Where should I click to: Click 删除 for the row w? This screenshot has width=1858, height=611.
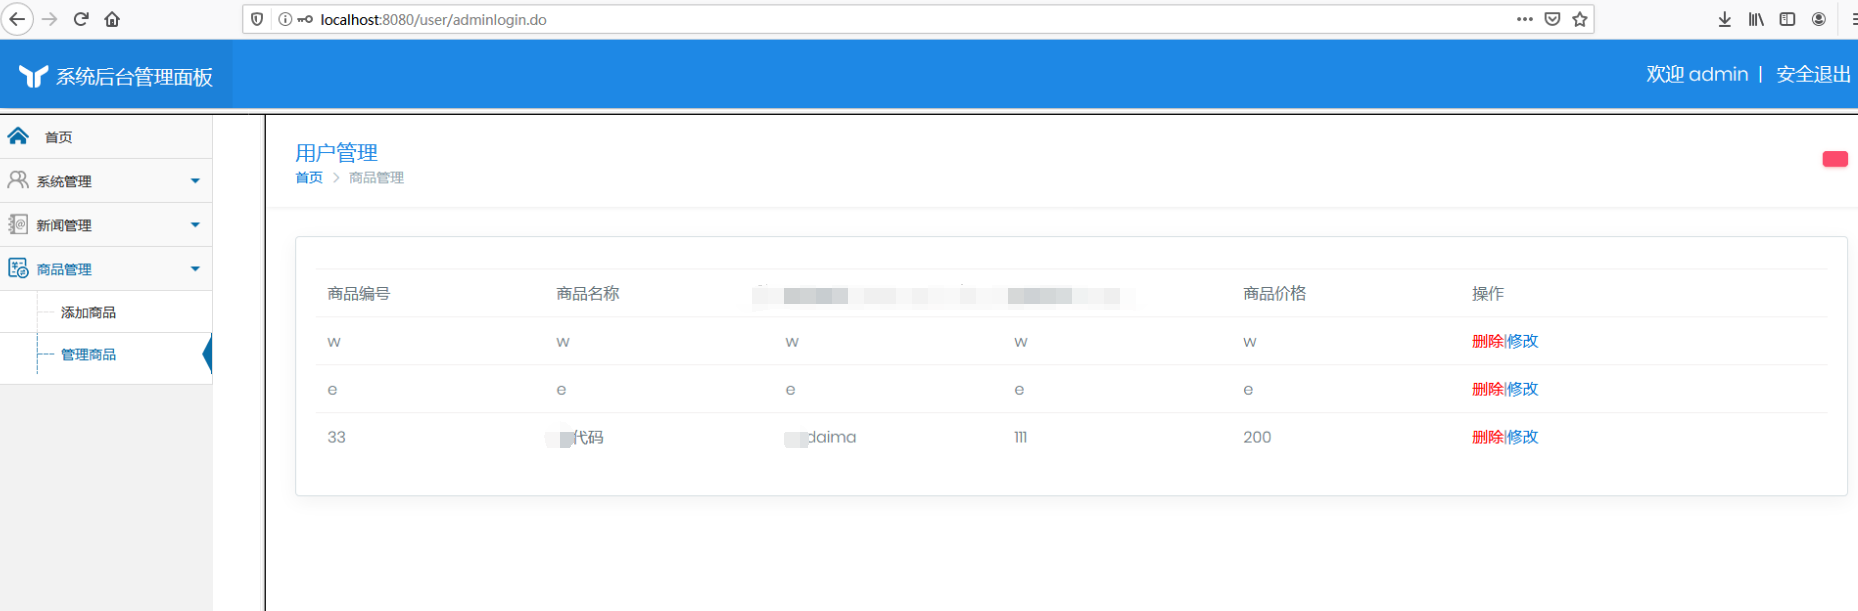click(x=1487, y=341)
